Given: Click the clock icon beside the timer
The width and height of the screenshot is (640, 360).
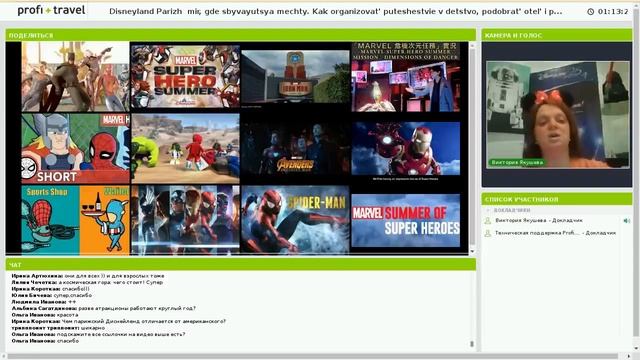Looking at the screenshot, I should (x=590, y=11).
